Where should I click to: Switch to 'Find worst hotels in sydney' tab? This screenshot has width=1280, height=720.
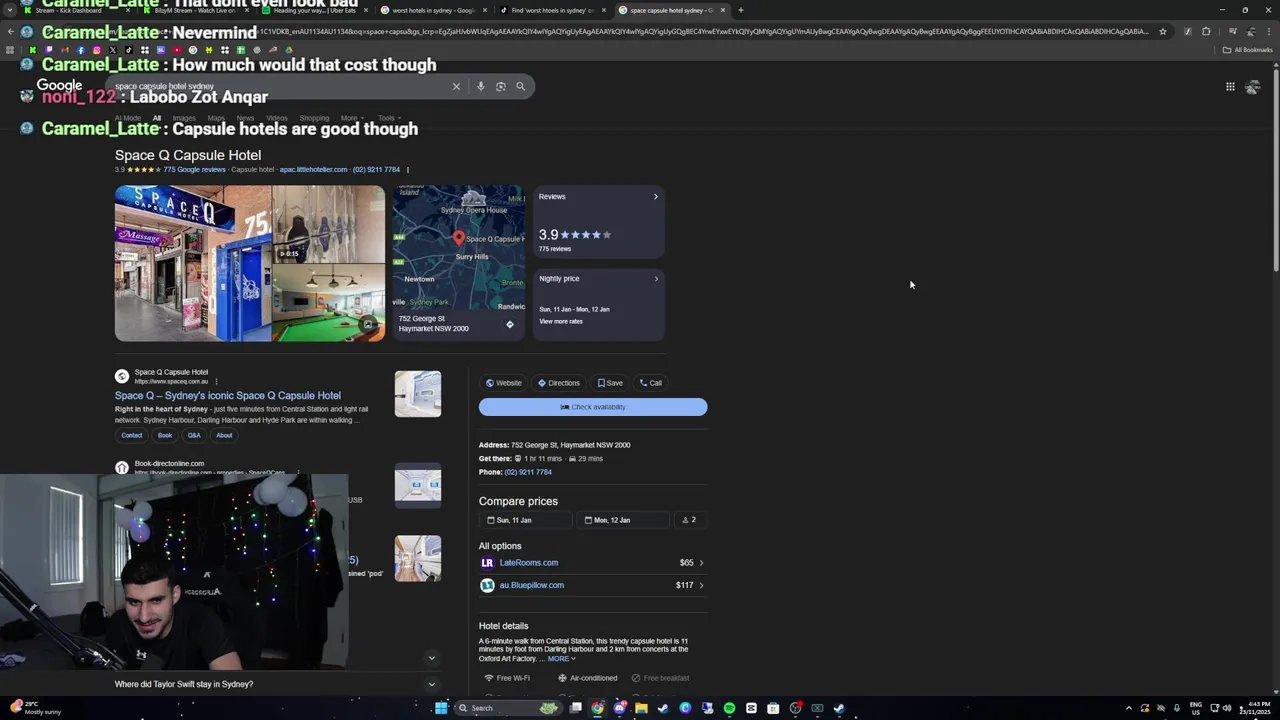[x=552, y=10]
